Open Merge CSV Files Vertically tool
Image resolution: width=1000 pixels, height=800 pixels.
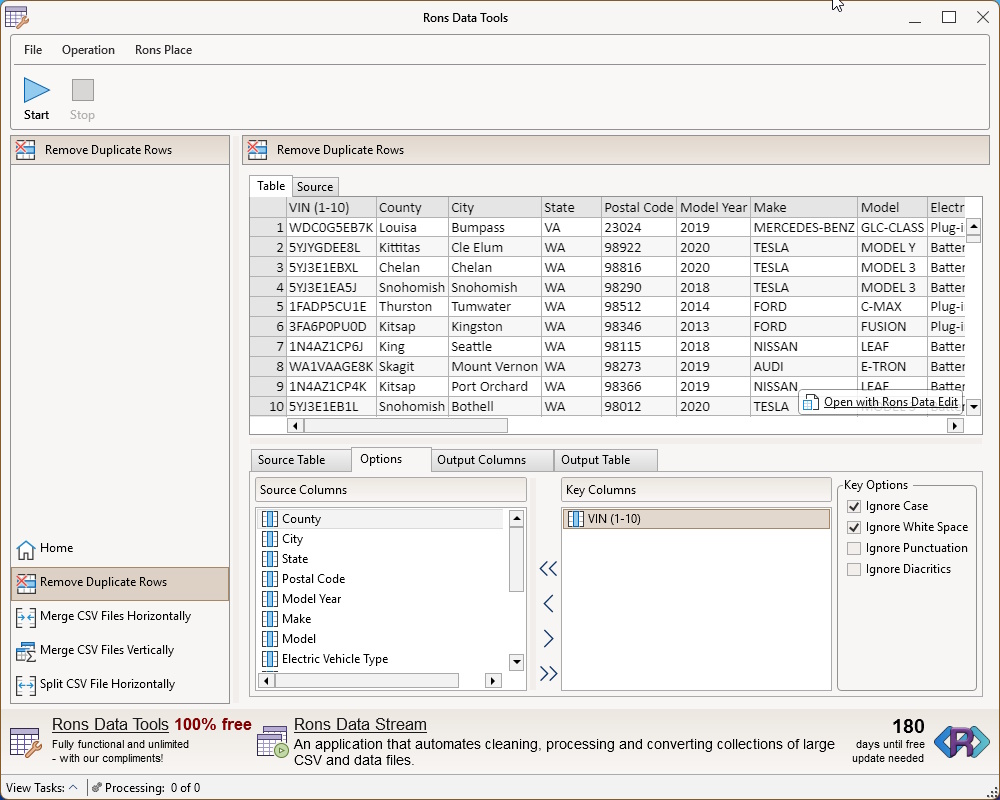click(x=120, y=650)
